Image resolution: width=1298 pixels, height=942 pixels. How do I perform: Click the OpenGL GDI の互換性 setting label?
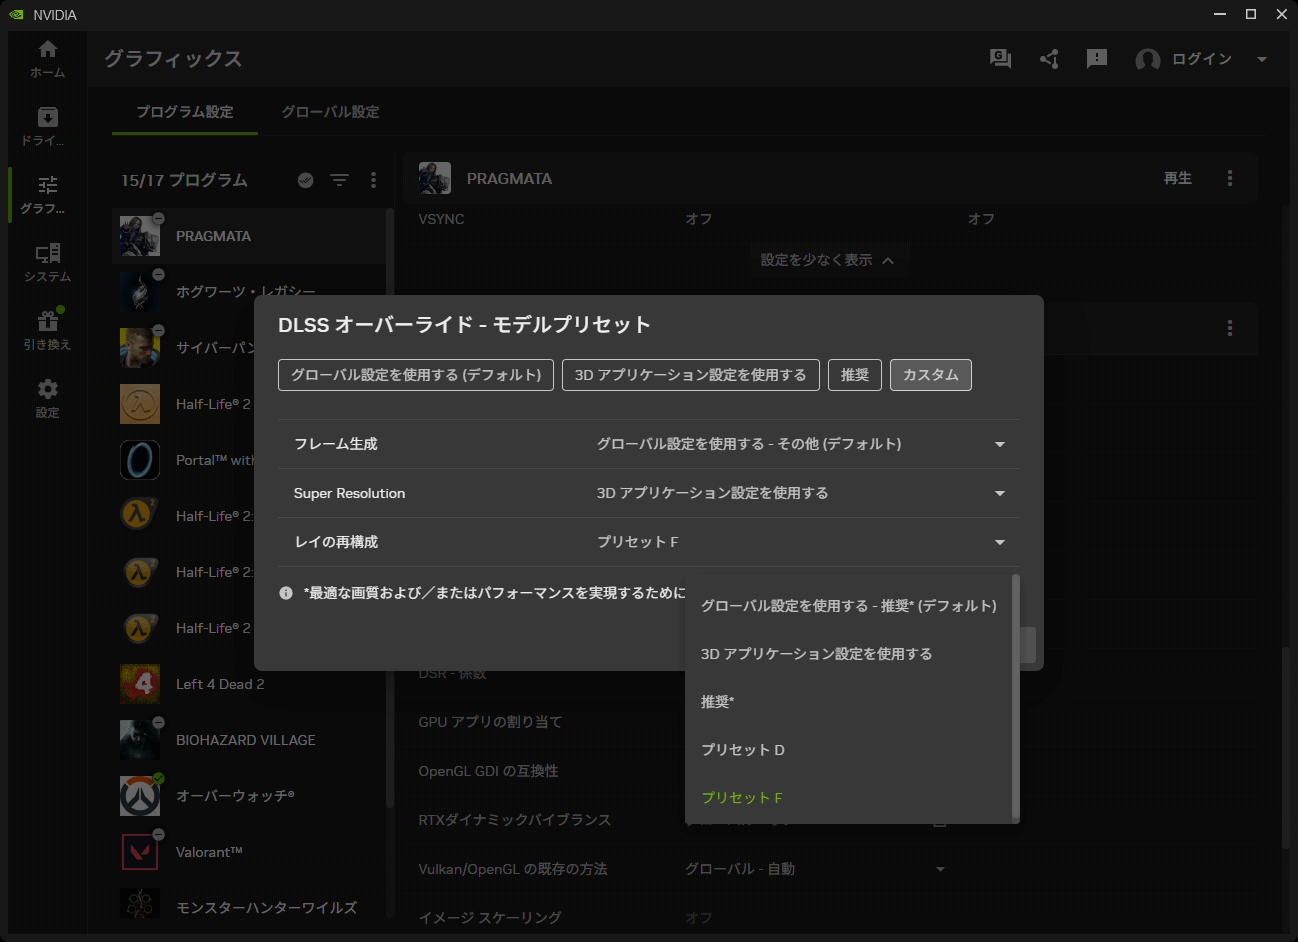(x=488, y=771)
